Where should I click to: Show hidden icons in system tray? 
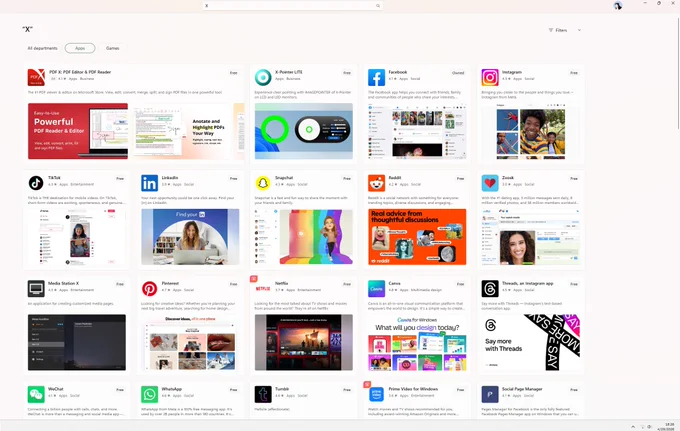633,427
